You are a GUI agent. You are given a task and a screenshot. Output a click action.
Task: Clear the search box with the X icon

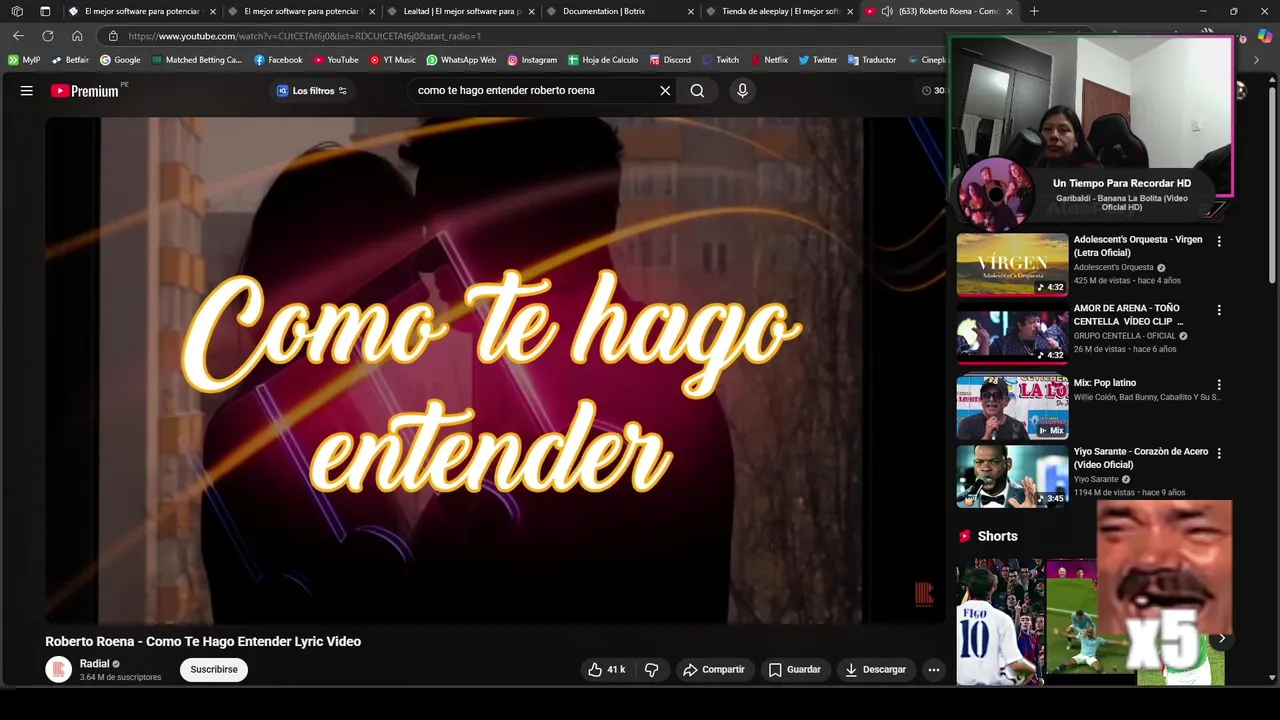tap(665, 91)
